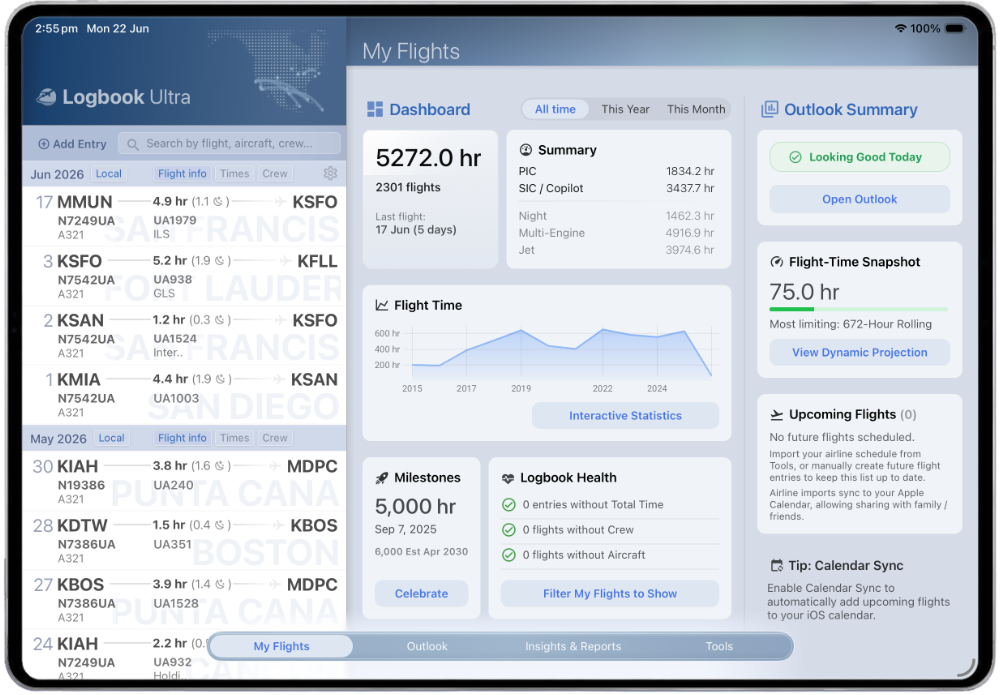The image size is (1000, 695).
Task: Select Crew view in May 2026 header
Action: (275, 438)
